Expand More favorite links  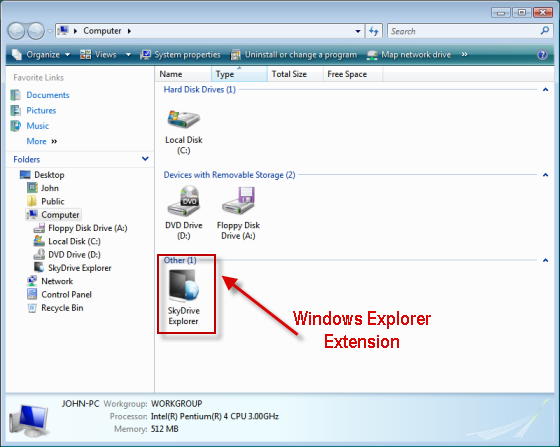click(41, 141)
